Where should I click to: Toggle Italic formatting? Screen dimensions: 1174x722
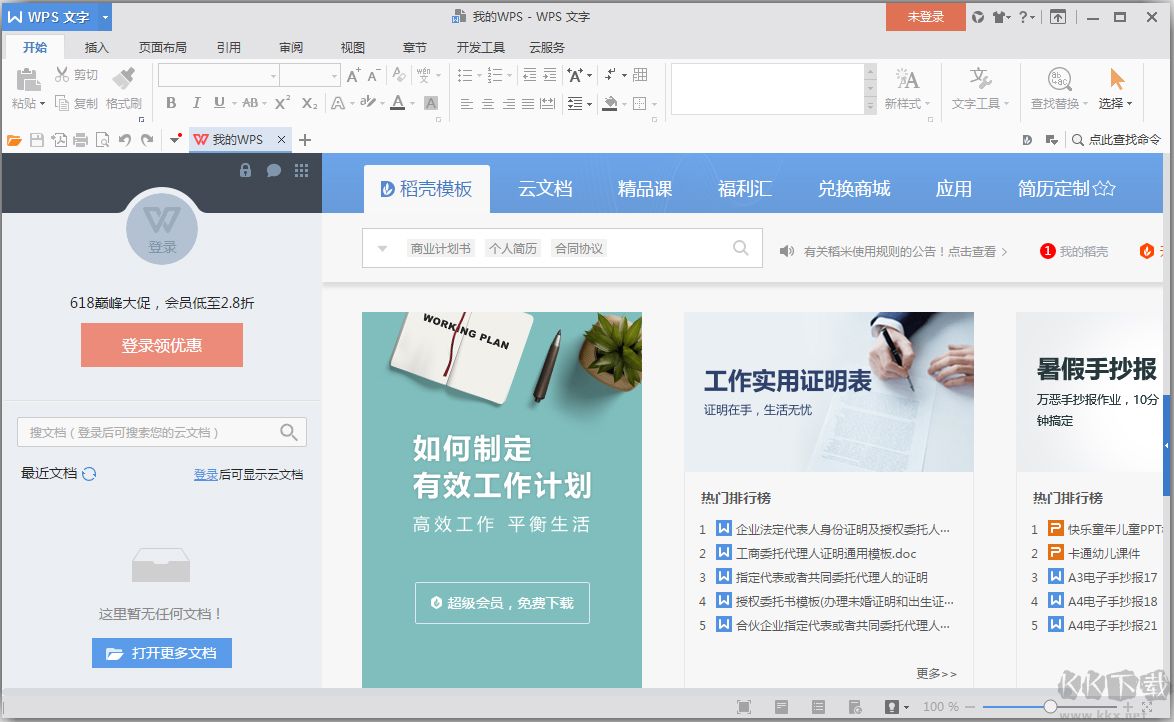[x=196, y=103]
